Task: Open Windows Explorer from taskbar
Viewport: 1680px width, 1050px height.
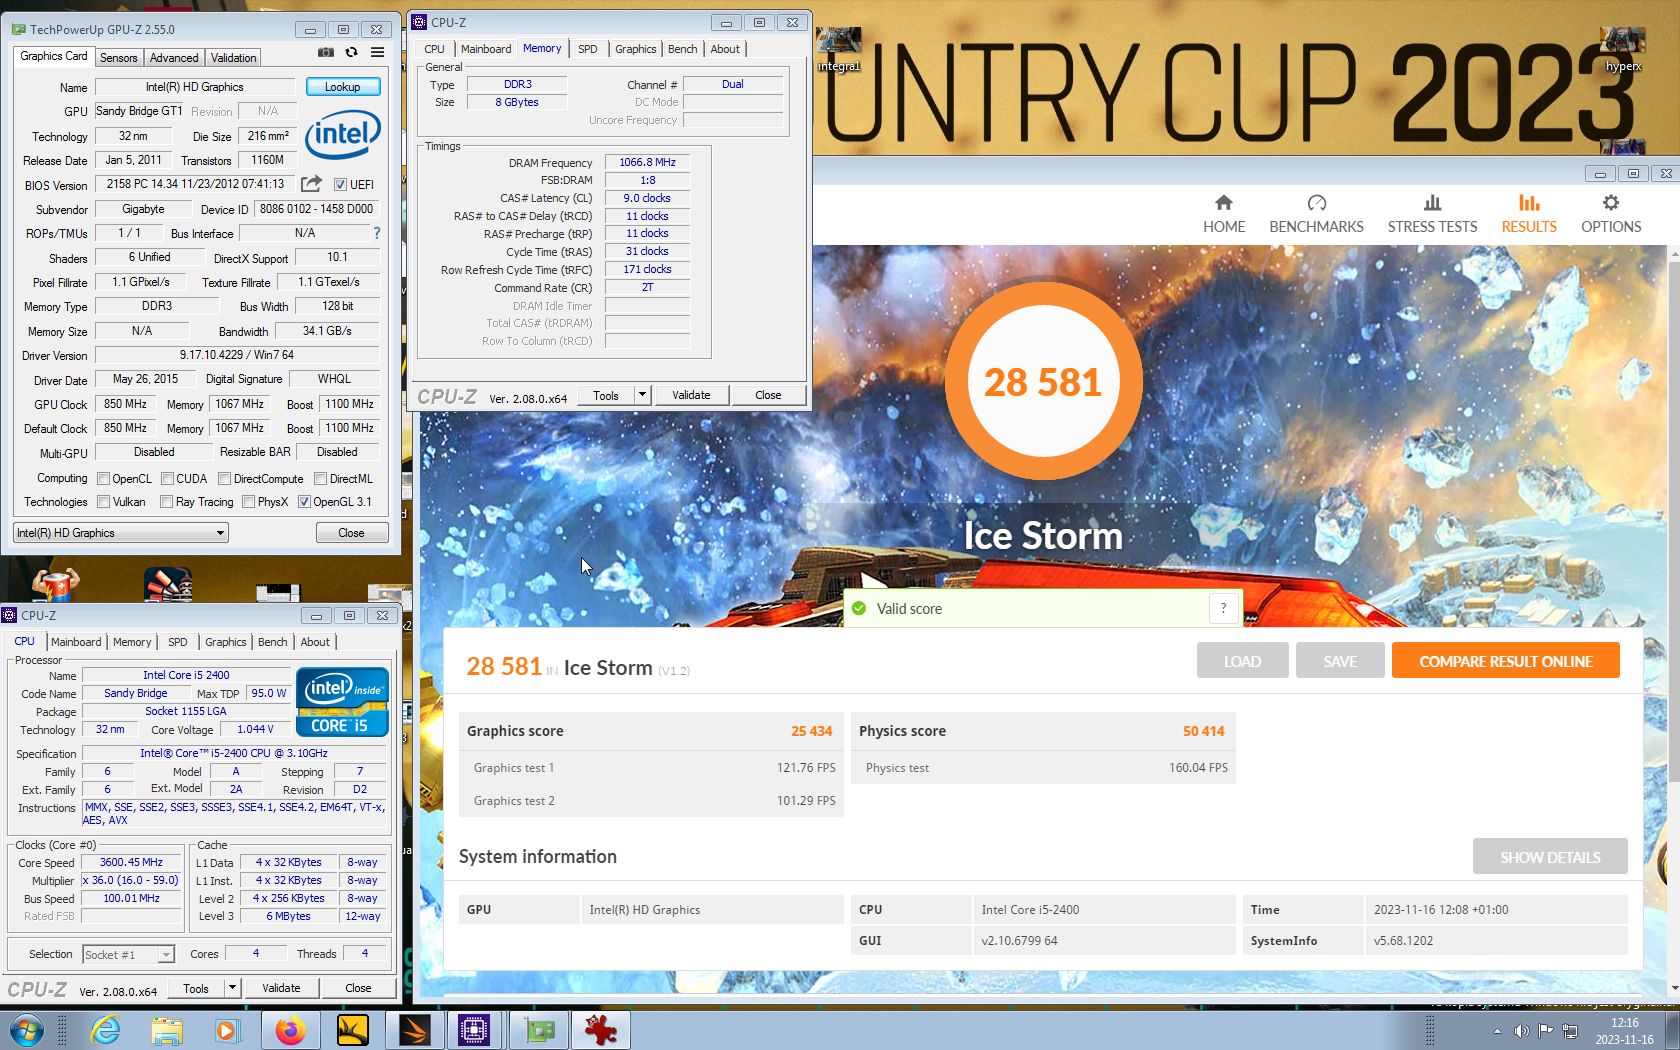Action: (x=167, y=1030)
